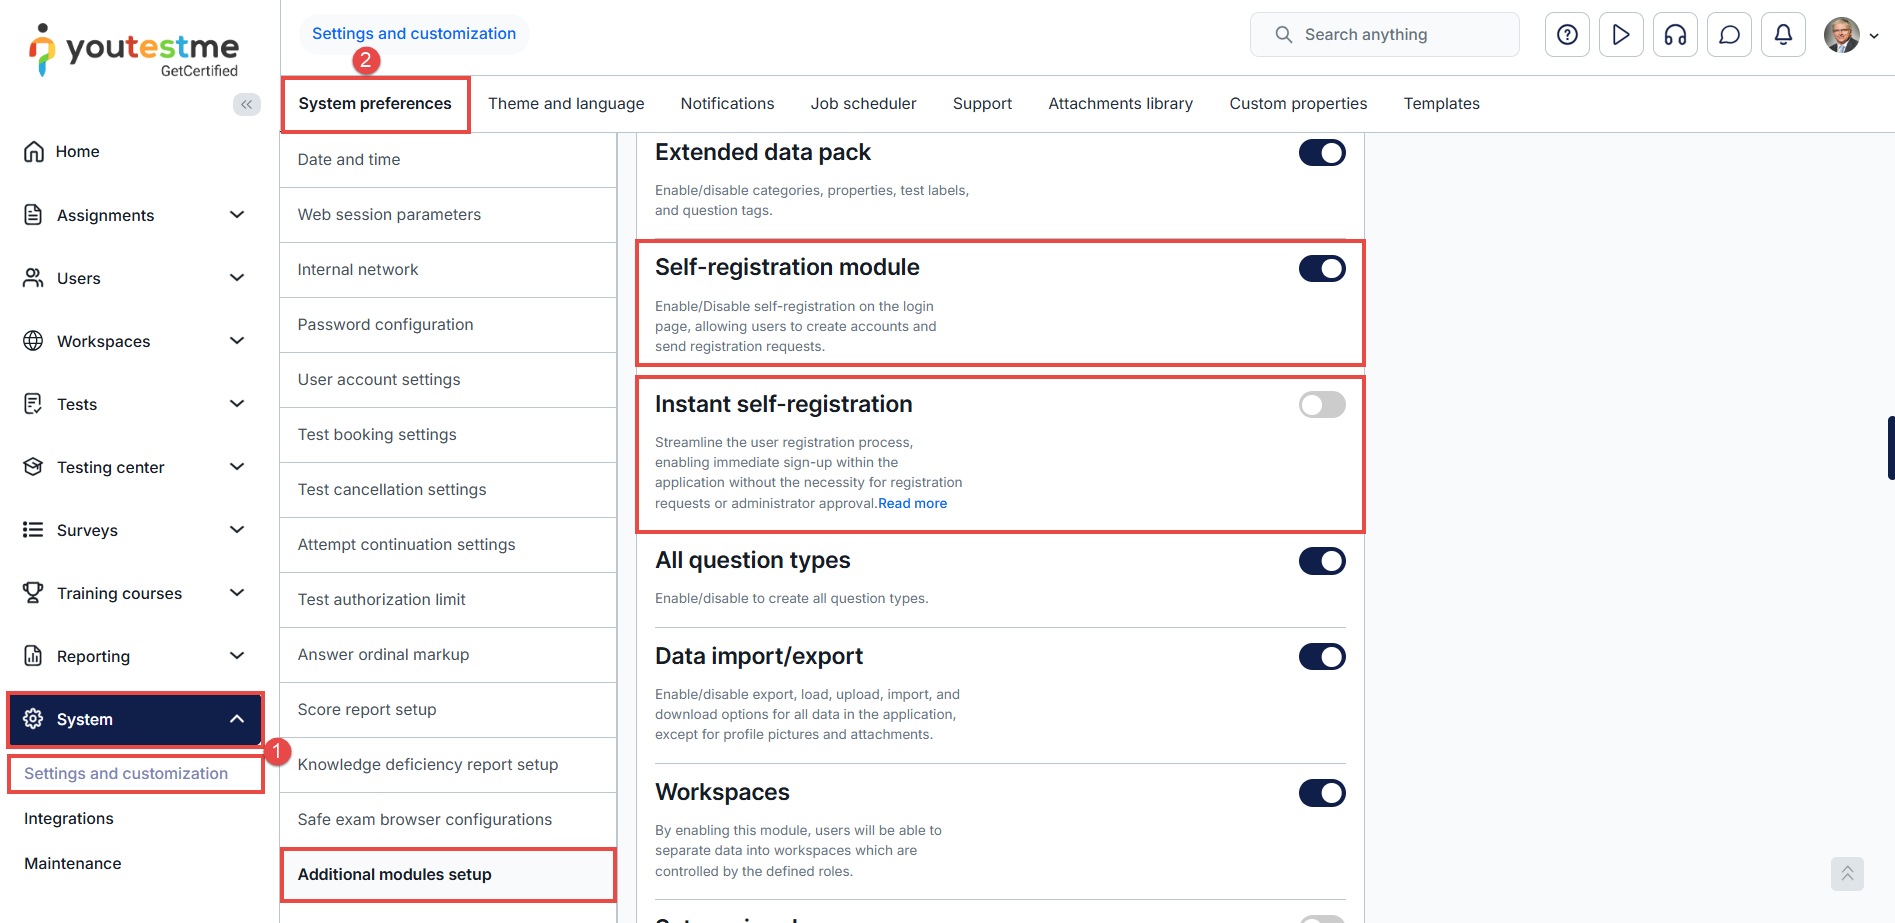Collapse the sidebar with double-chevron icon

tap(246, 104)
